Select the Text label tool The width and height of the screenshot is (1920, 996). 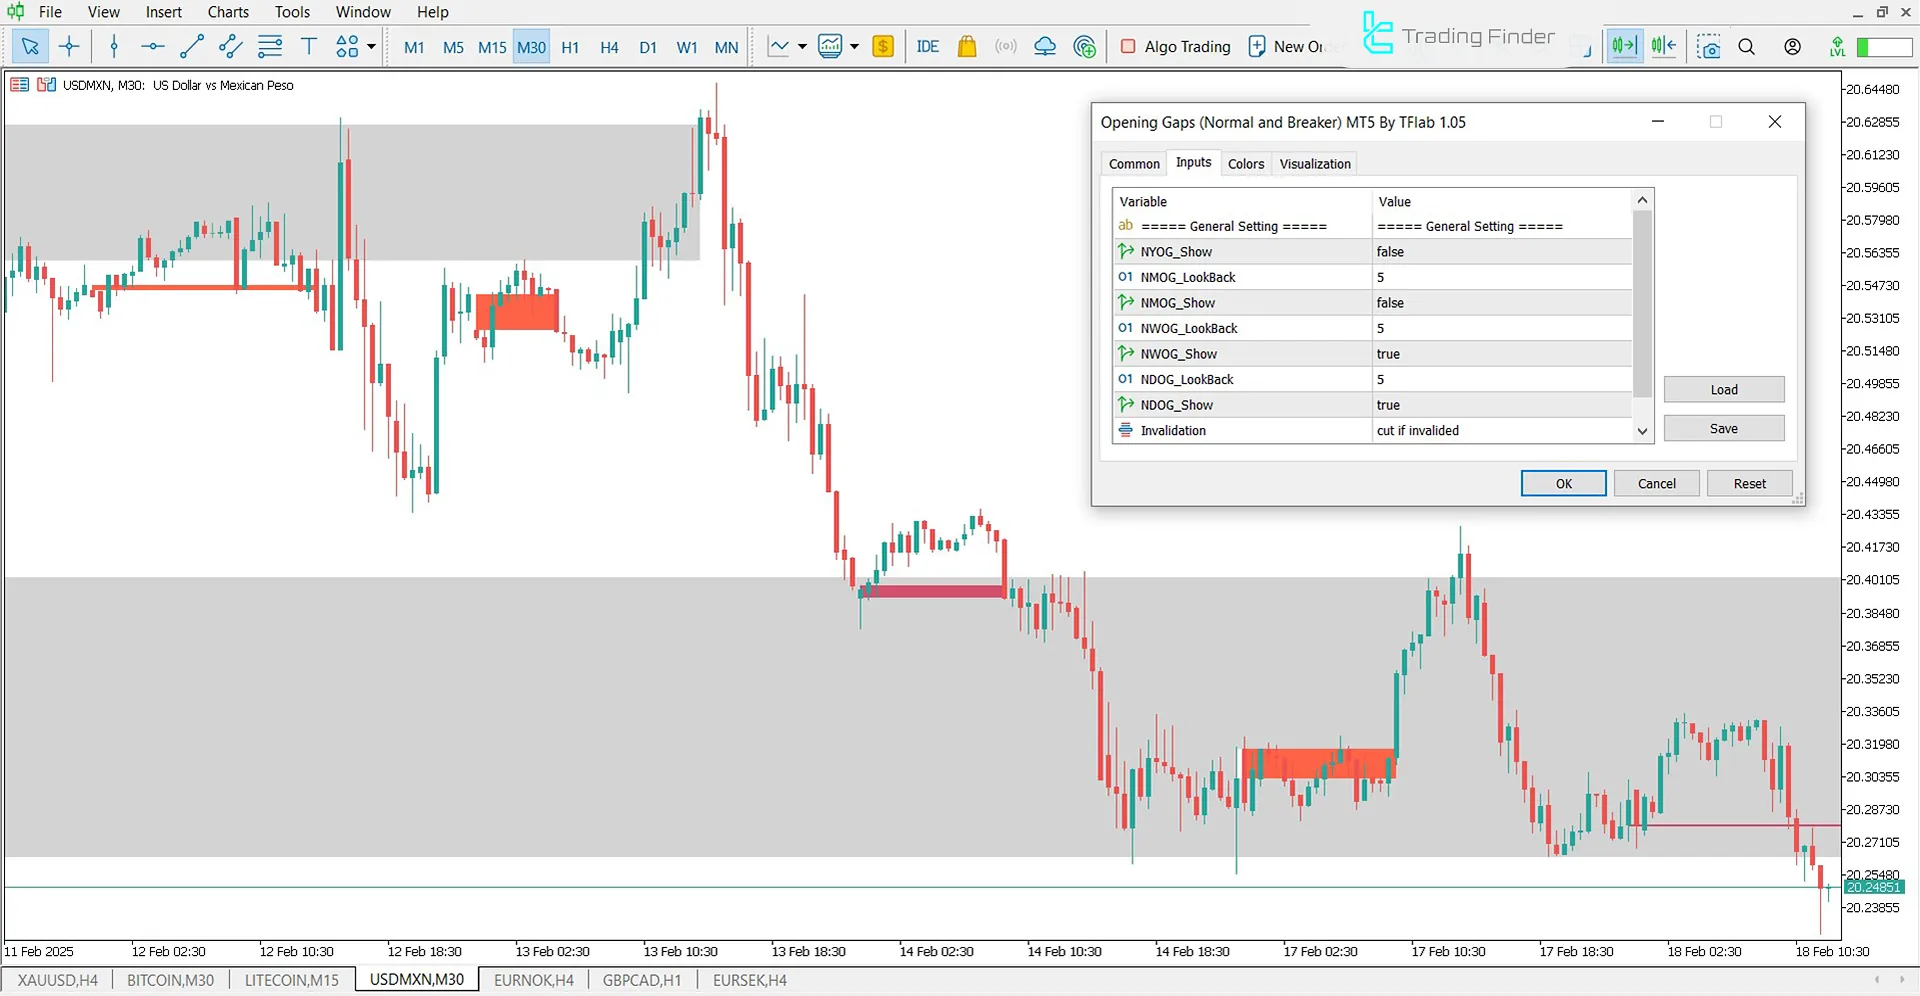click(308, 46)
